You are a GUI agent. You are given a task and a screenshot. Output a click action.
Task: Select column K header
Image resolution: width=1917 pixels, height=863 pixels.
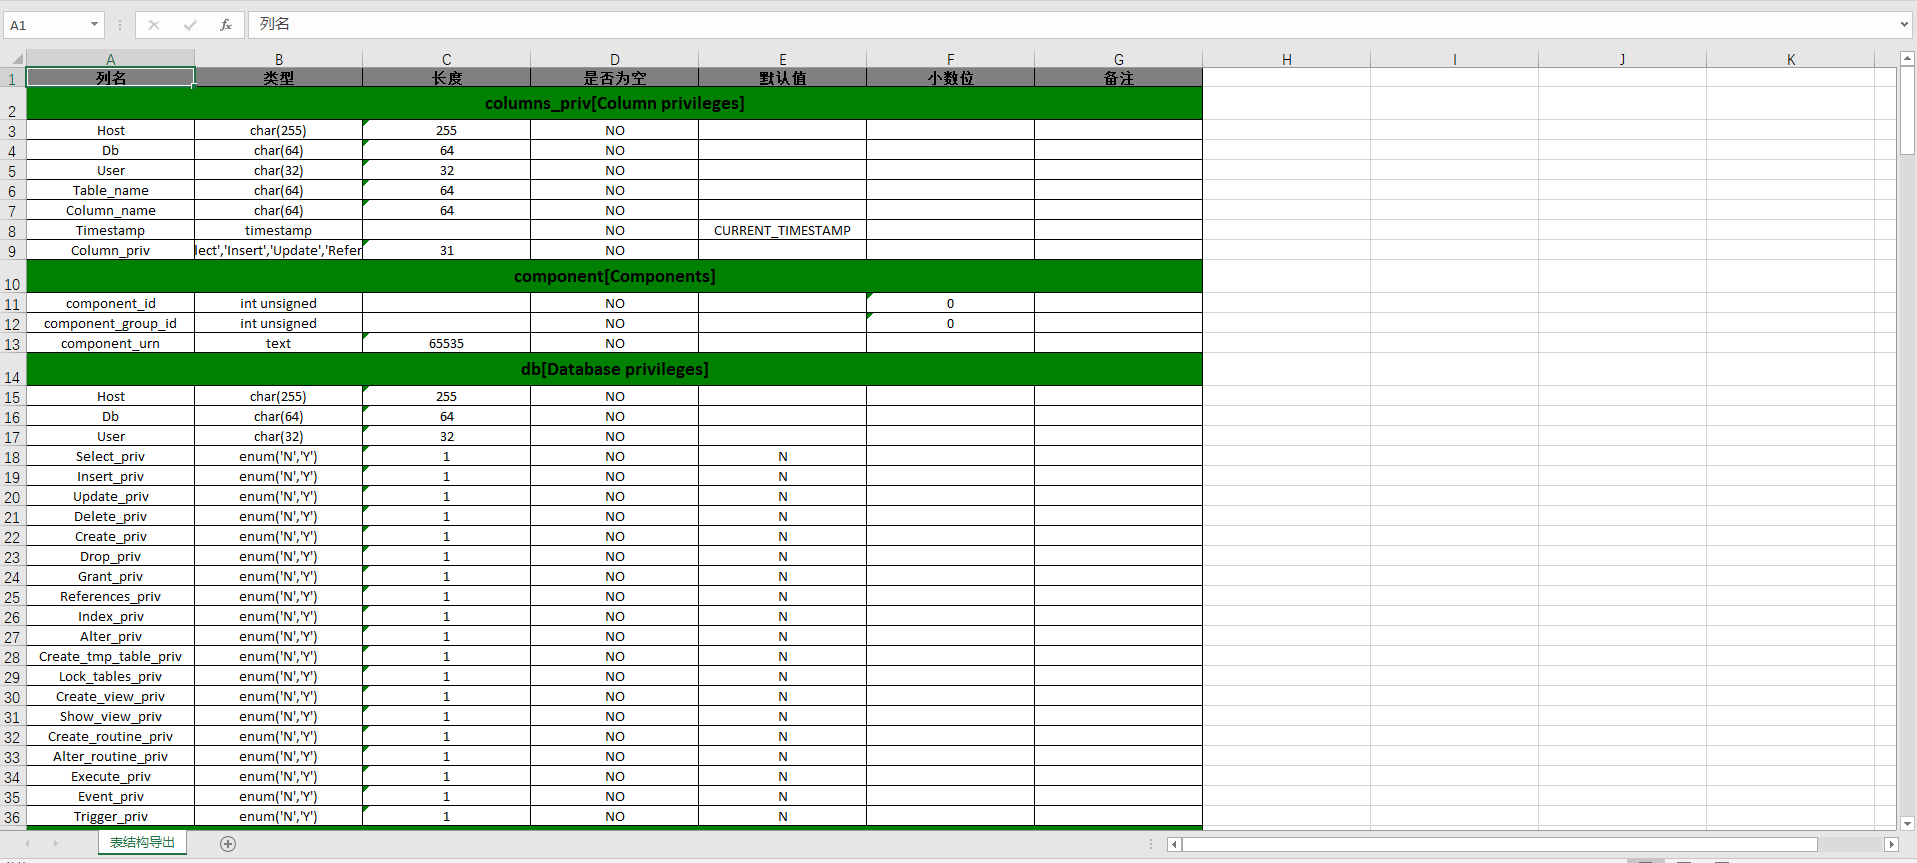click(x=1791, y=59)
